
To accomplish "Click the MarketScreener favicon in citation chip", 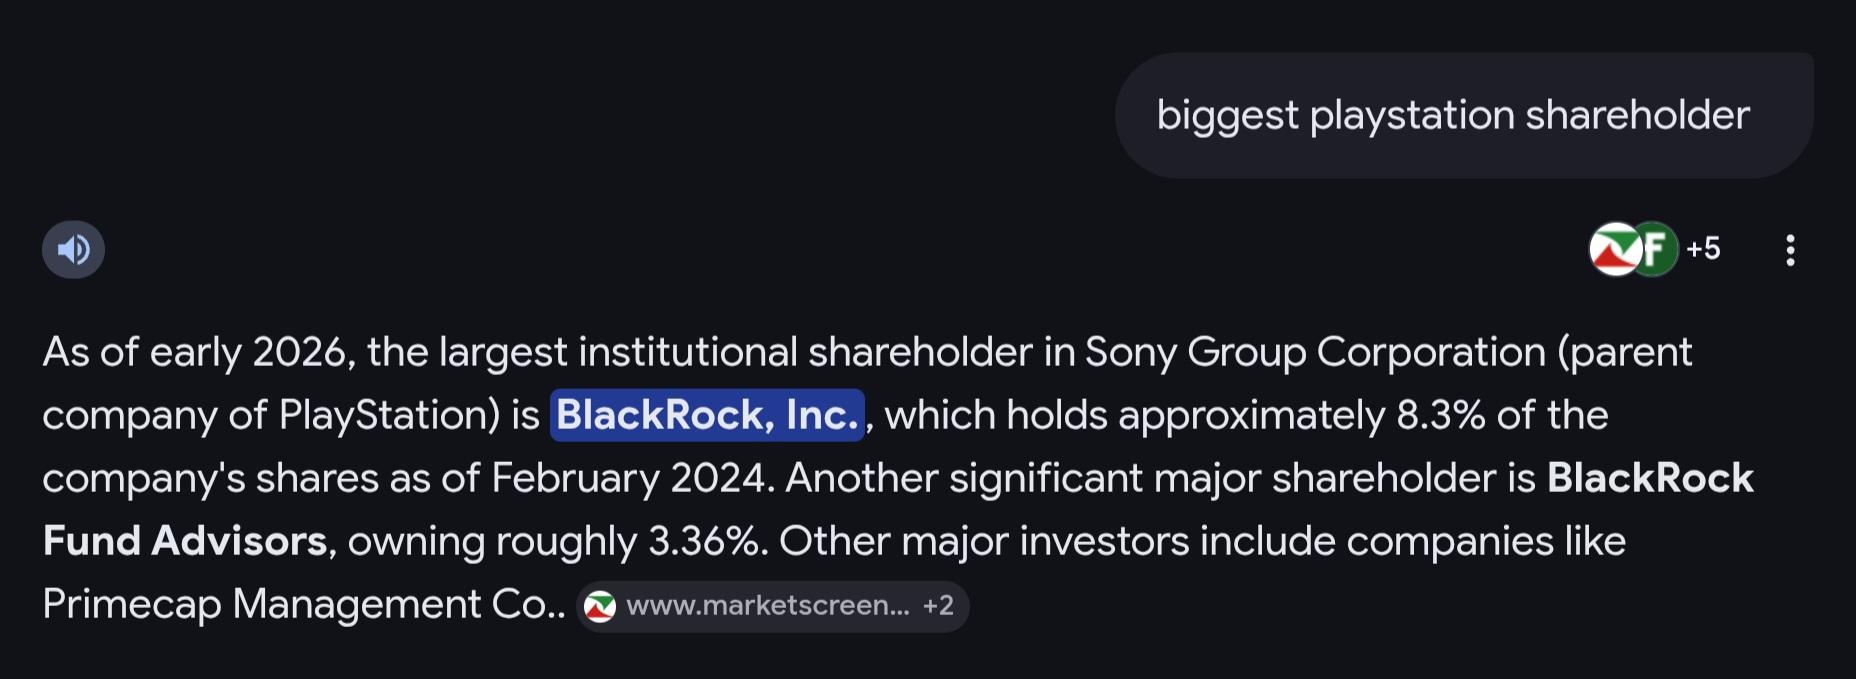I will (600, 606).
